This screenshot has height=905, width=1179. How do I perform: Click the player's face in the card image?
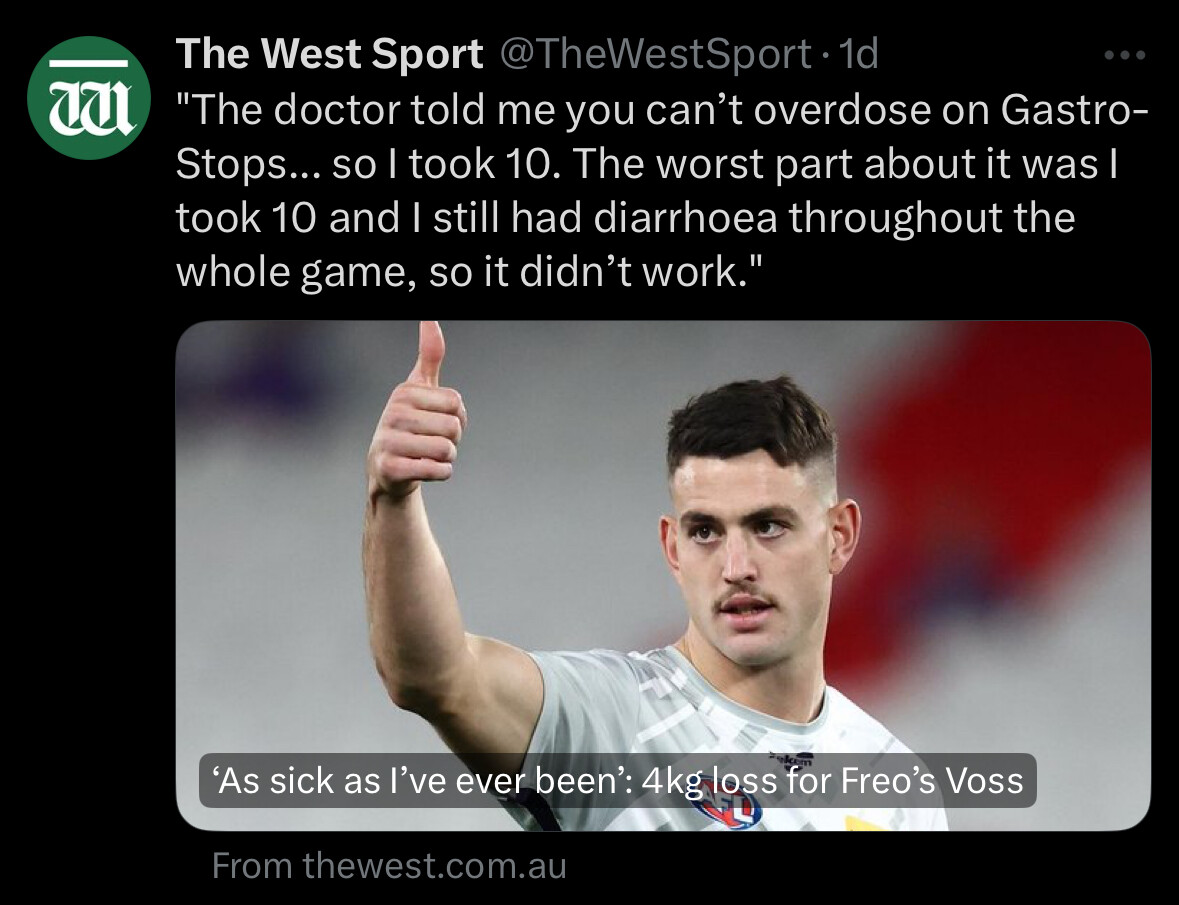pyautogui.click(x=752, y=556)
